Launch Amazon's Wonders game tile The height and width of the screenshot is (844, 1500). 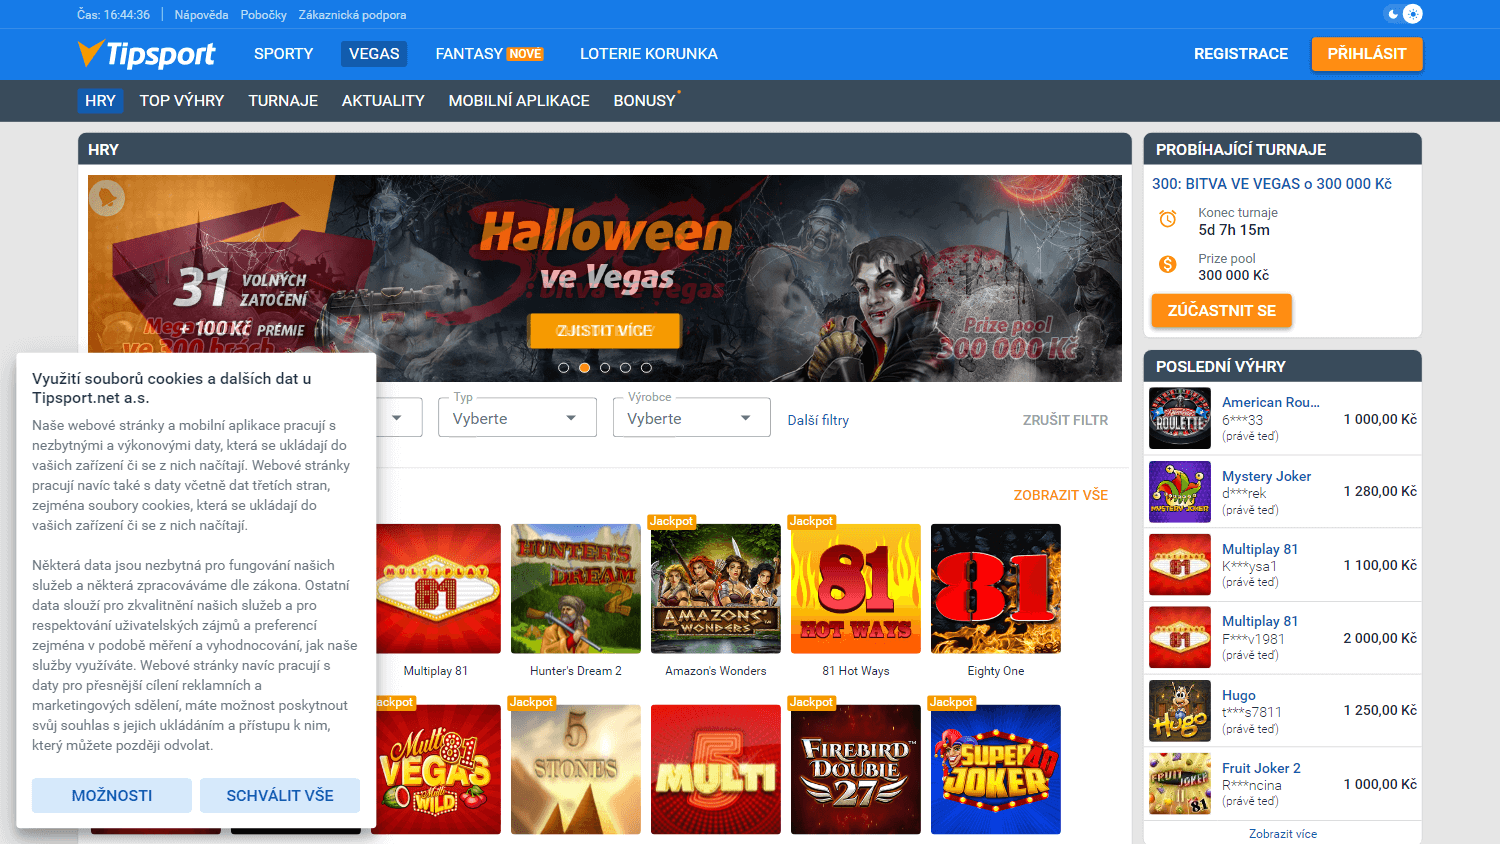coord(716,589)
